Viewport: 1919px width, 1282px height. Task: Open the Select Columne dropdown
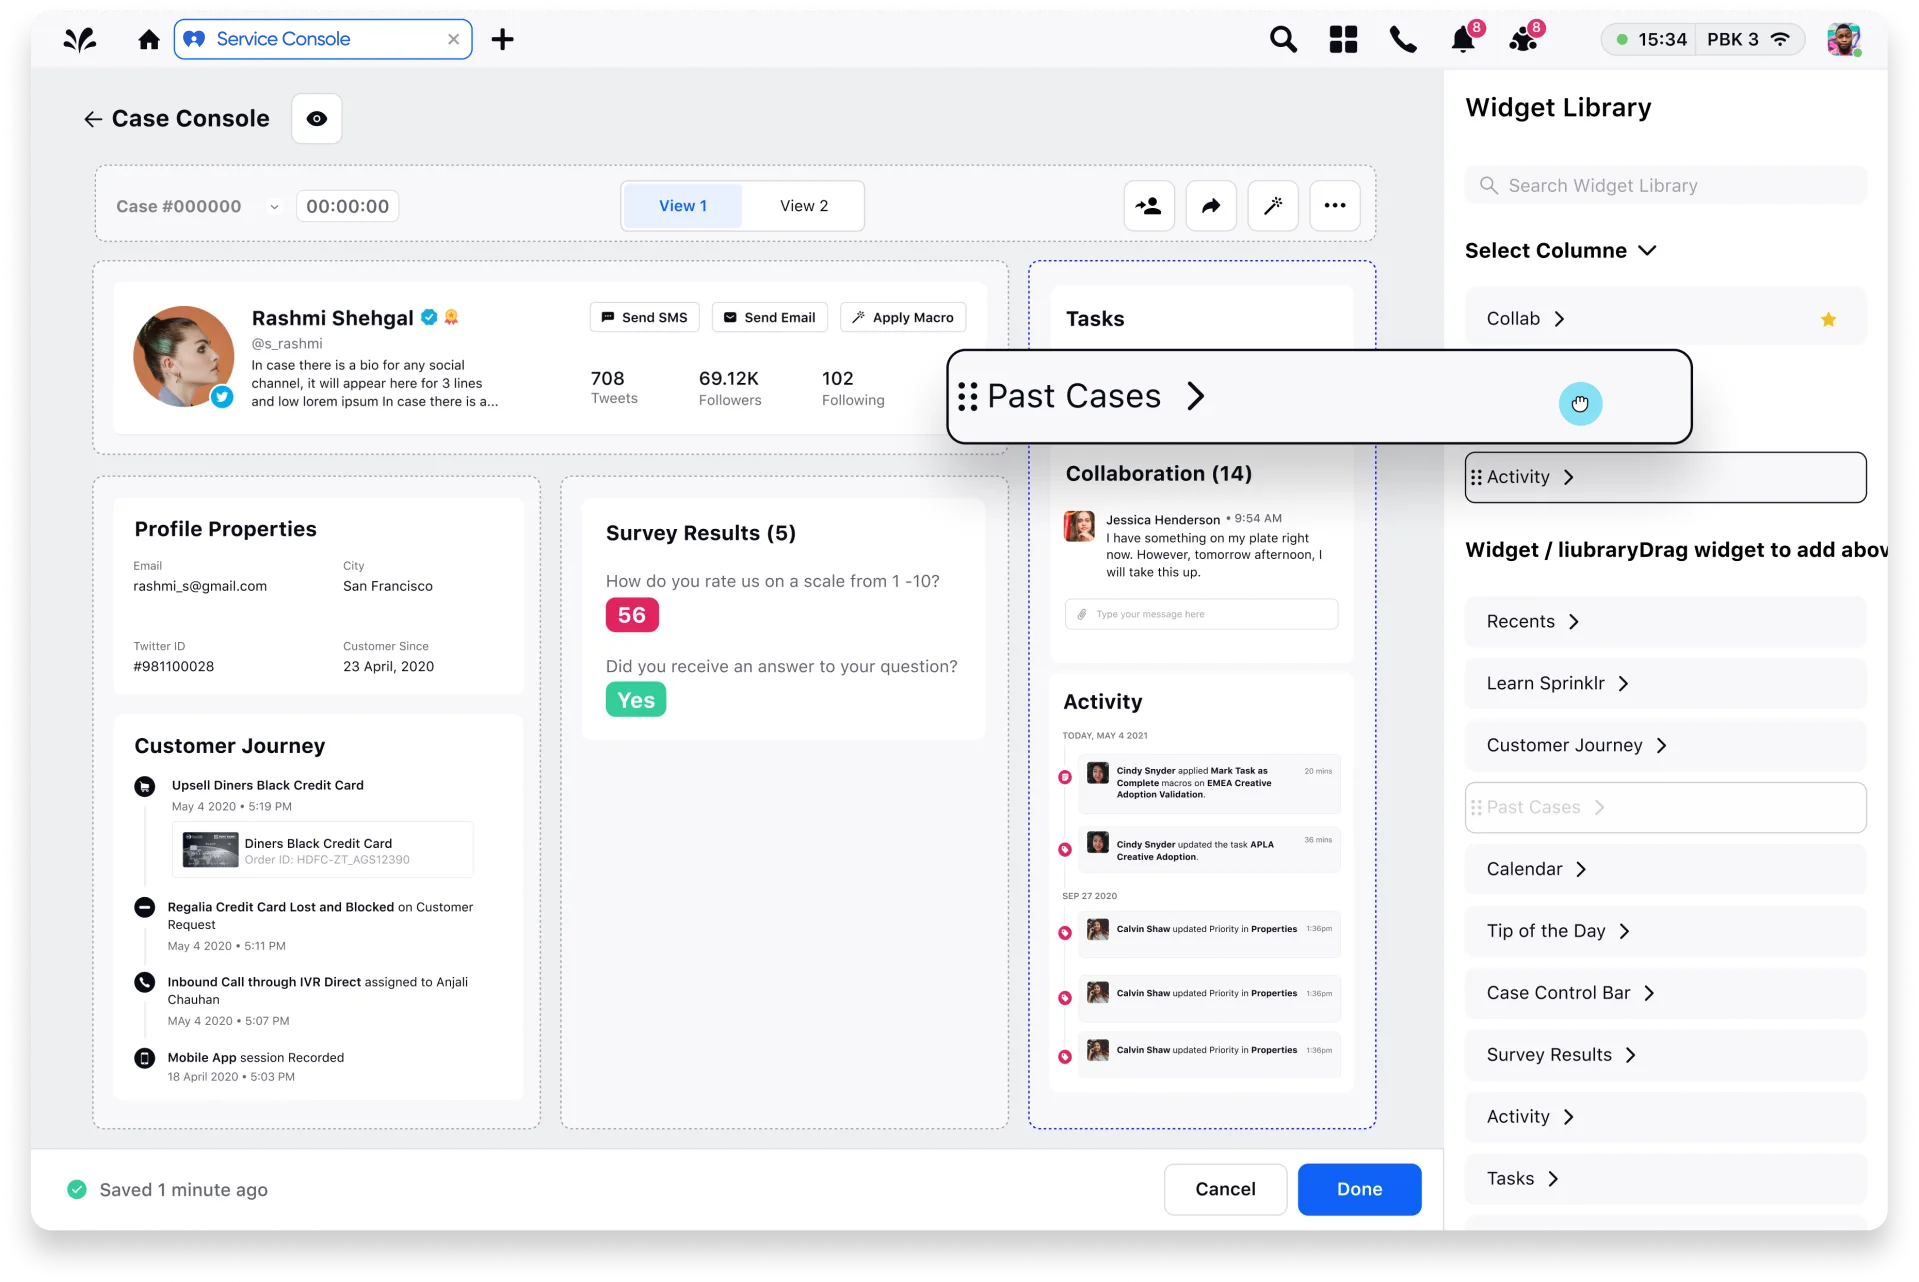(x=1560, y=251)
